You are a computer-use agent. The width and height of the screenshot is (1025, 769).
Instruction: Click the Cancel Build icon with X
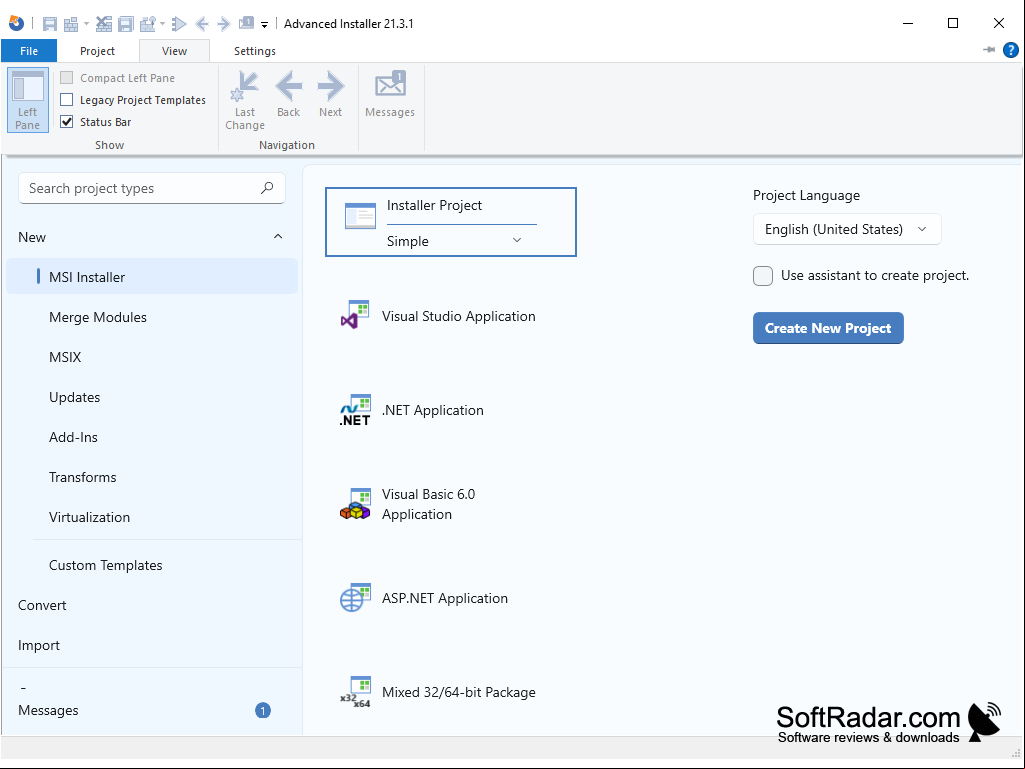104,24
